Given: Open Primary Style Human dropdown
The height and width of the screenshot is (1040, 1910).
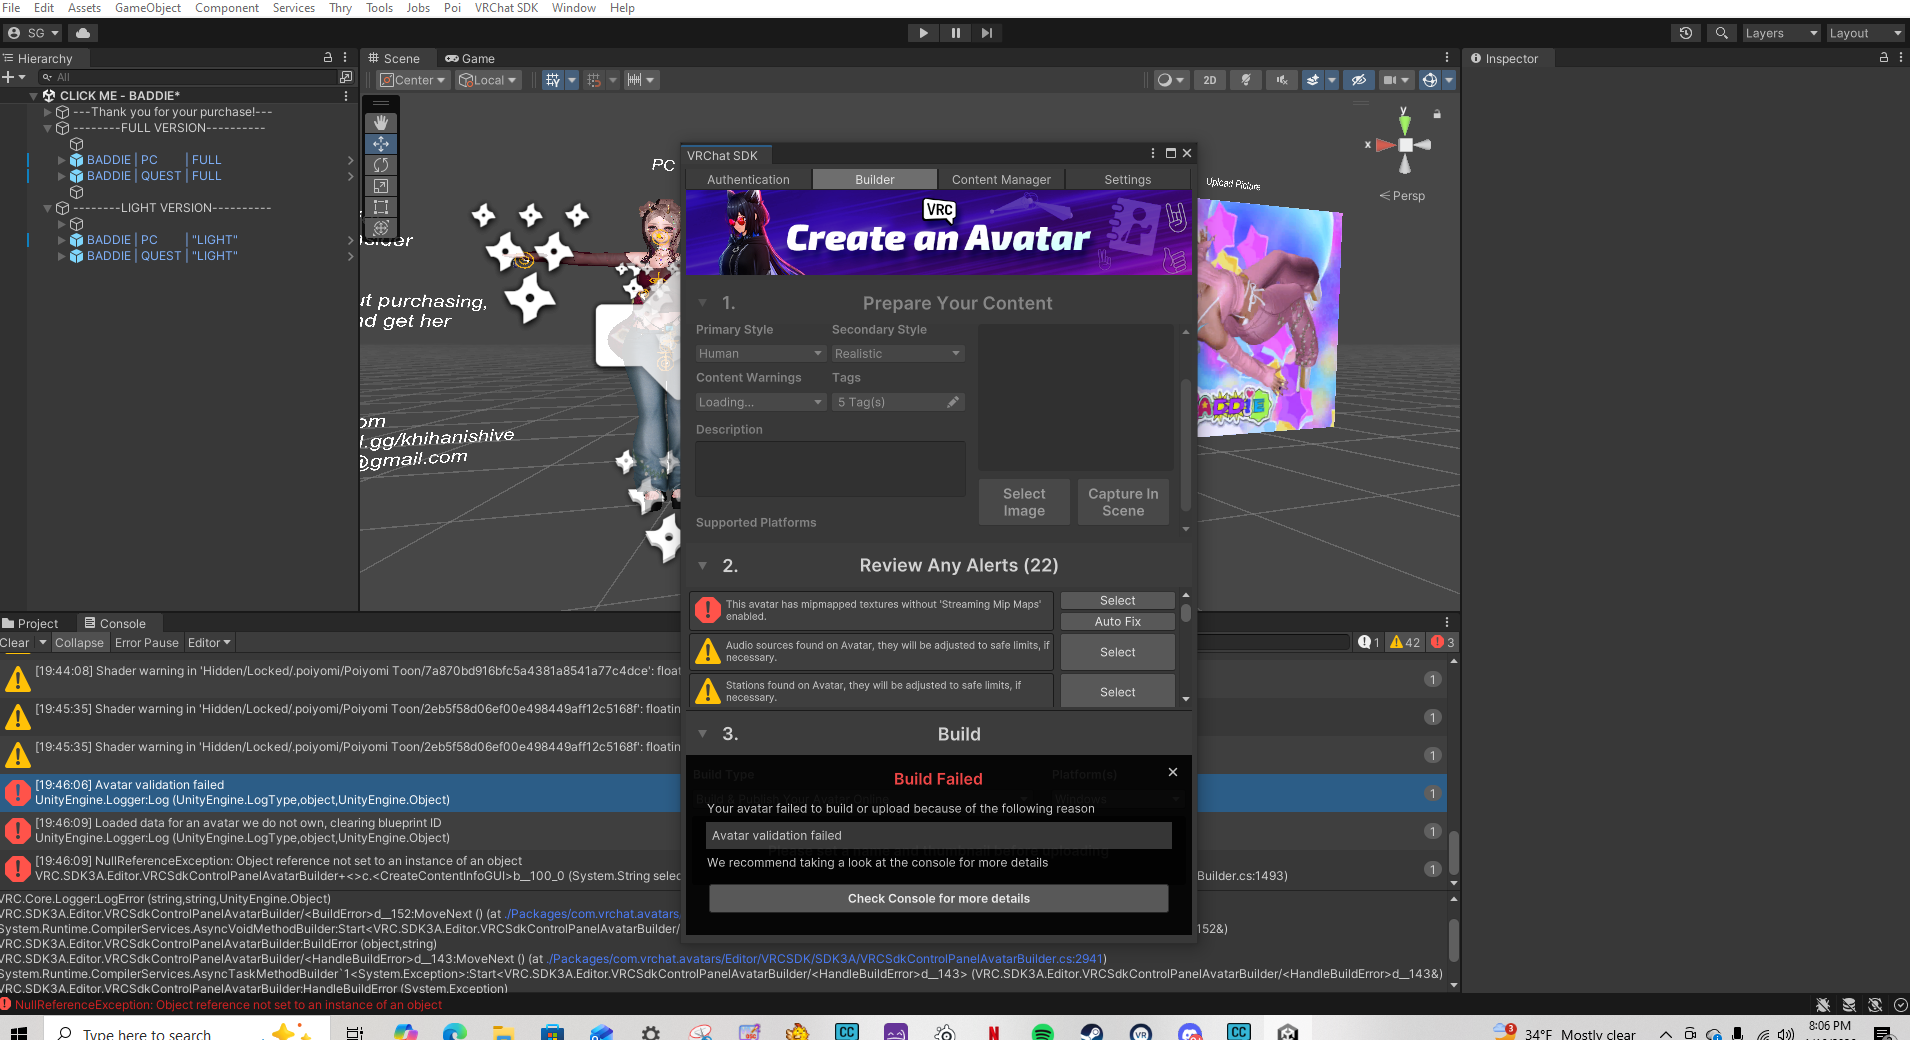Looking at the screenshot, I should click(760, 354).
